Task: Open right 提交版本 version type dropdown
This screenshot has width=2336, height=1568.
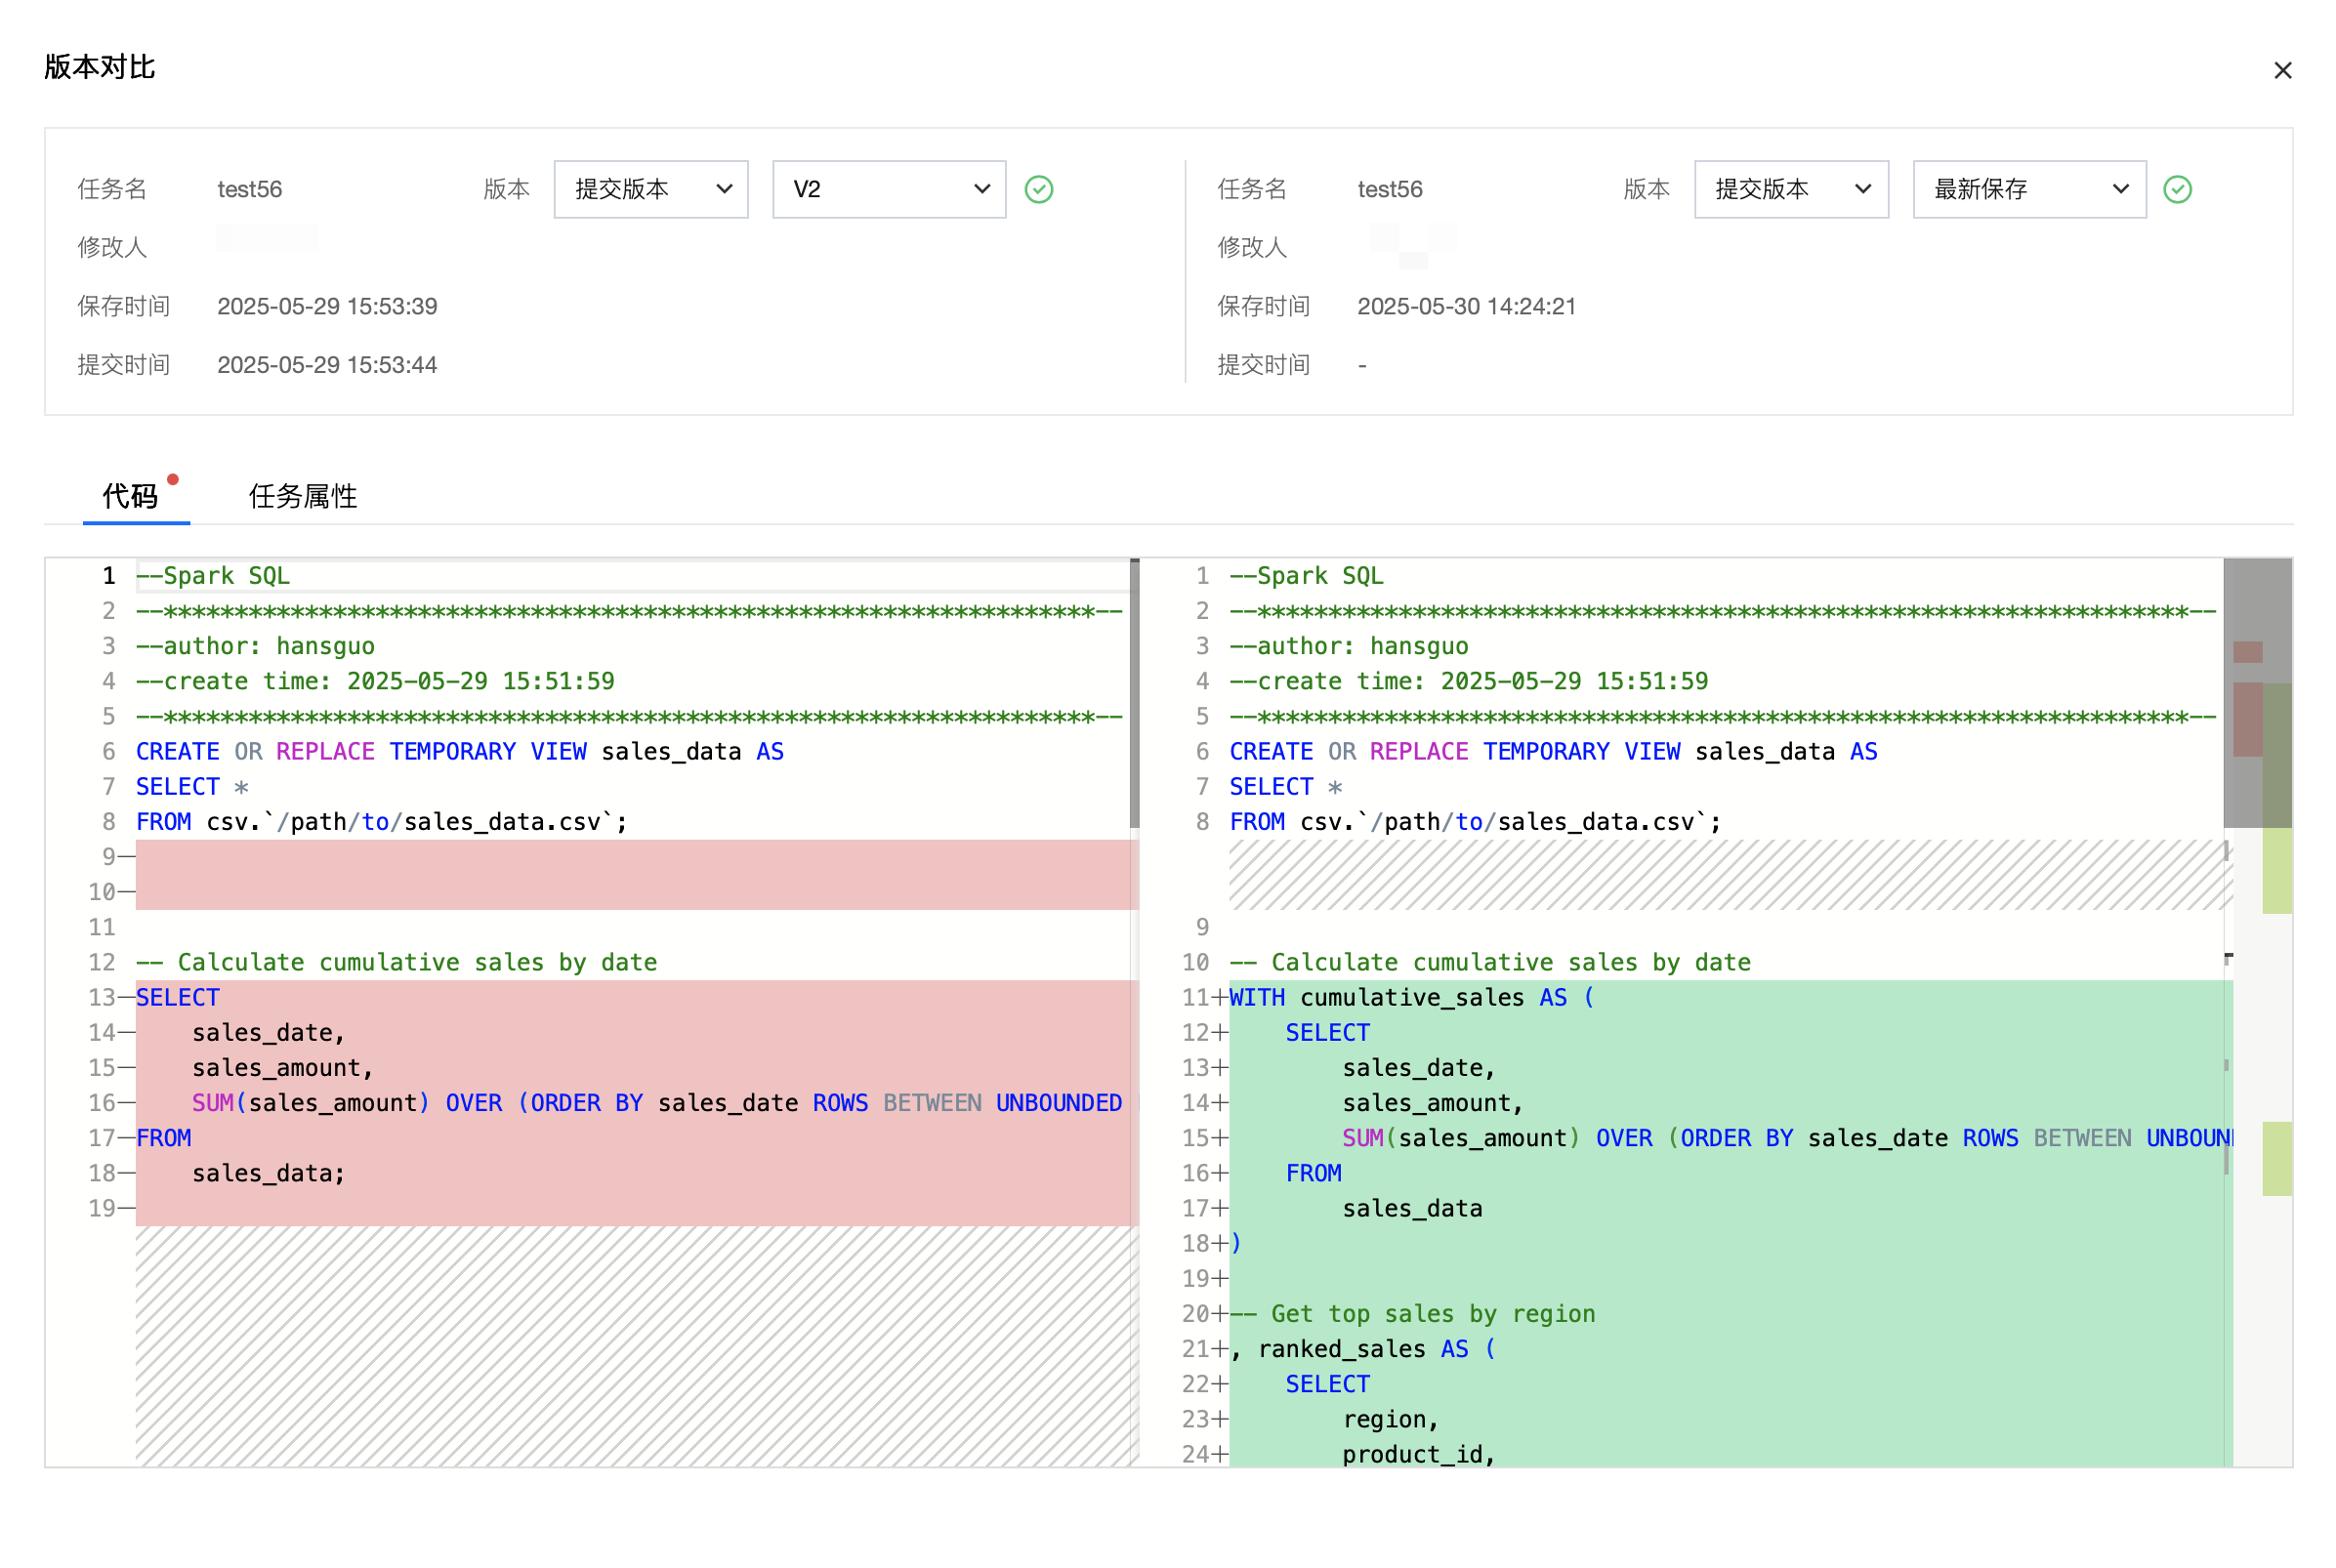Action: pos(1790,189)
